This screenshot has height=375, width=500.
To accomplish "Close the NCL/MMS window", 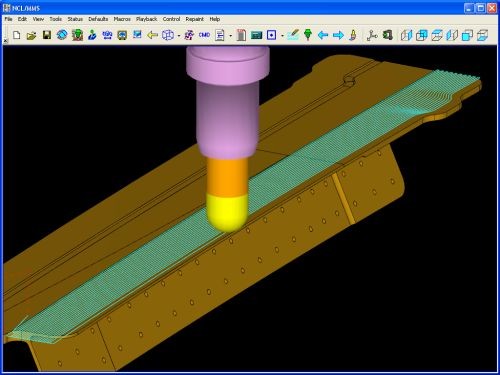I will pos(492,8).
